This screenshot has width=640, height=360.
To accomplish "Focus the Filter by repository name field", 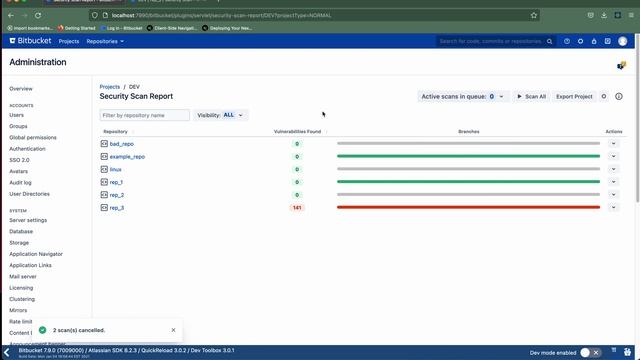I will [144, 115].
